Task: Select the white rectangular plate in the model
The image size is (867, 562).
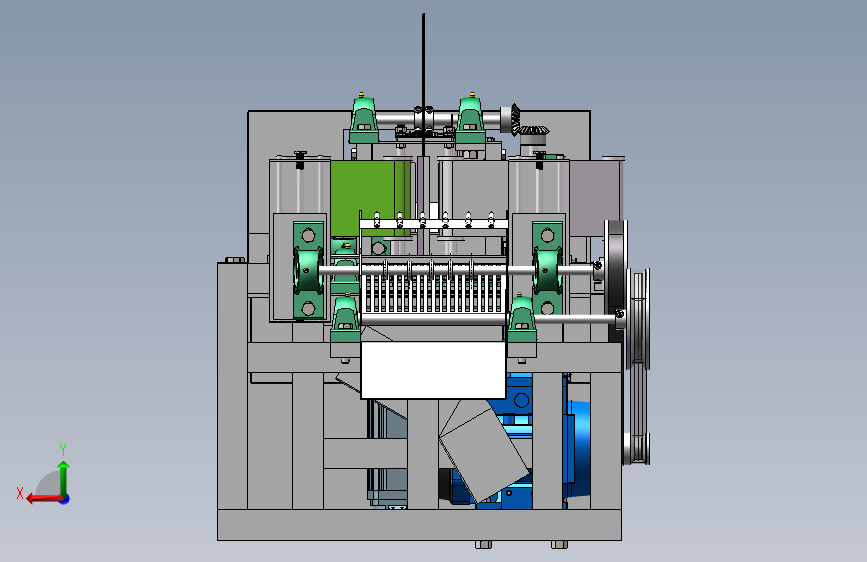Action: point(433,370)
